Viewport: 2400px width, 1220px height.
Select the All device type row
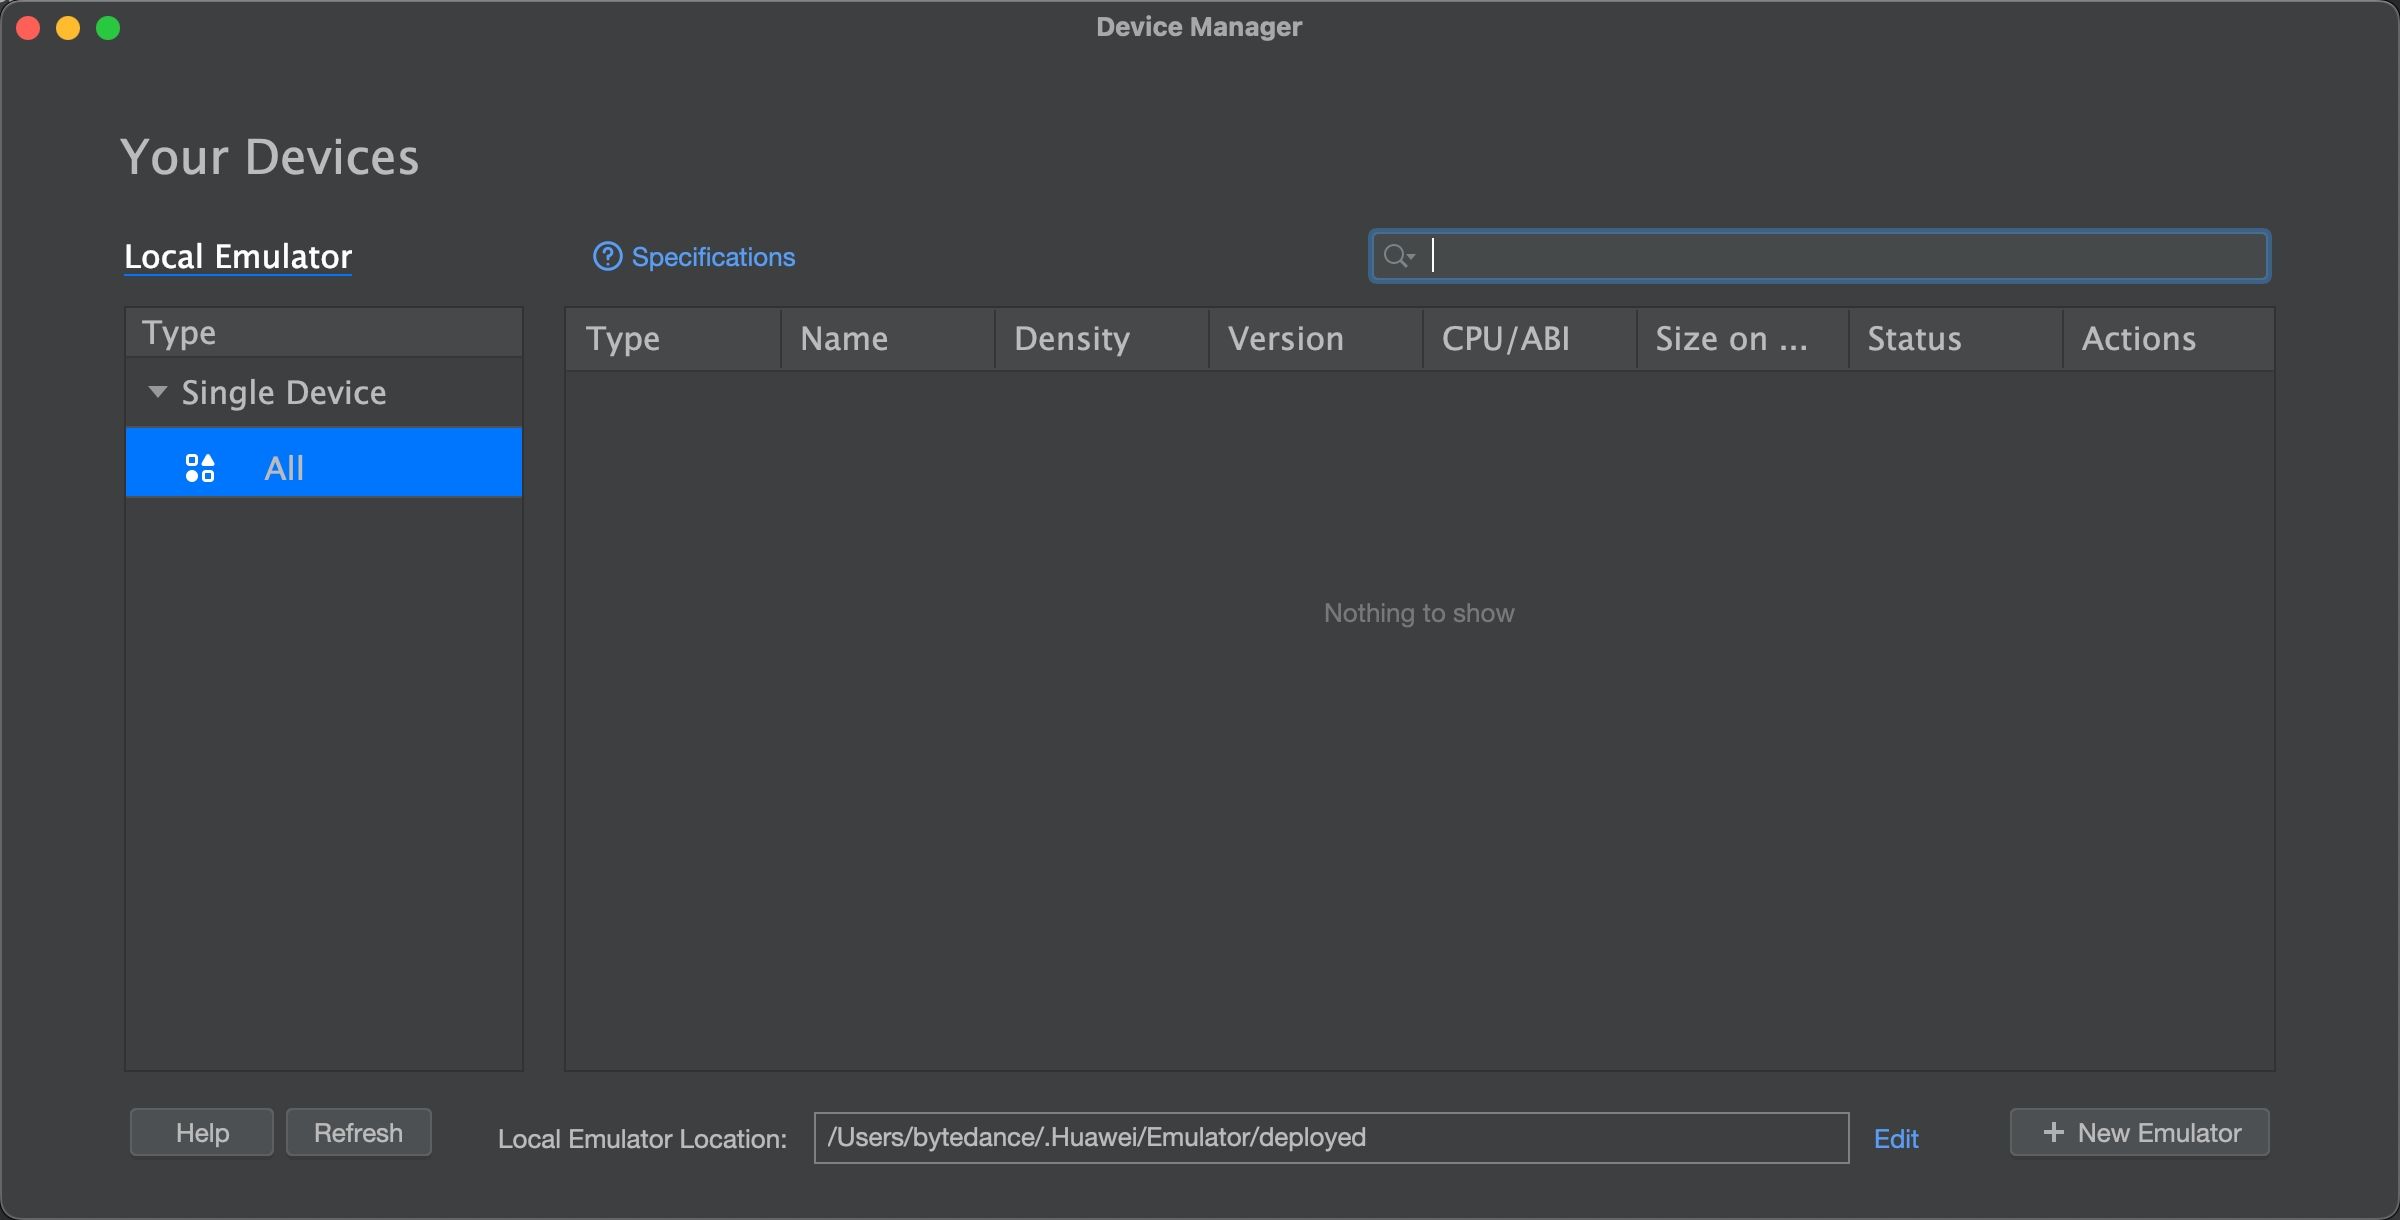point(324,464)
